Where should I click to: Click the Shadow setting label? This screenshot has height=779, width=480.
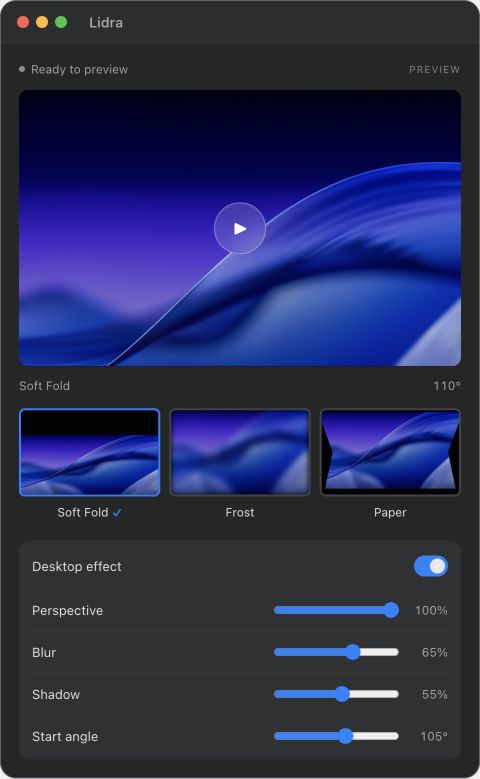click(56, 694)
